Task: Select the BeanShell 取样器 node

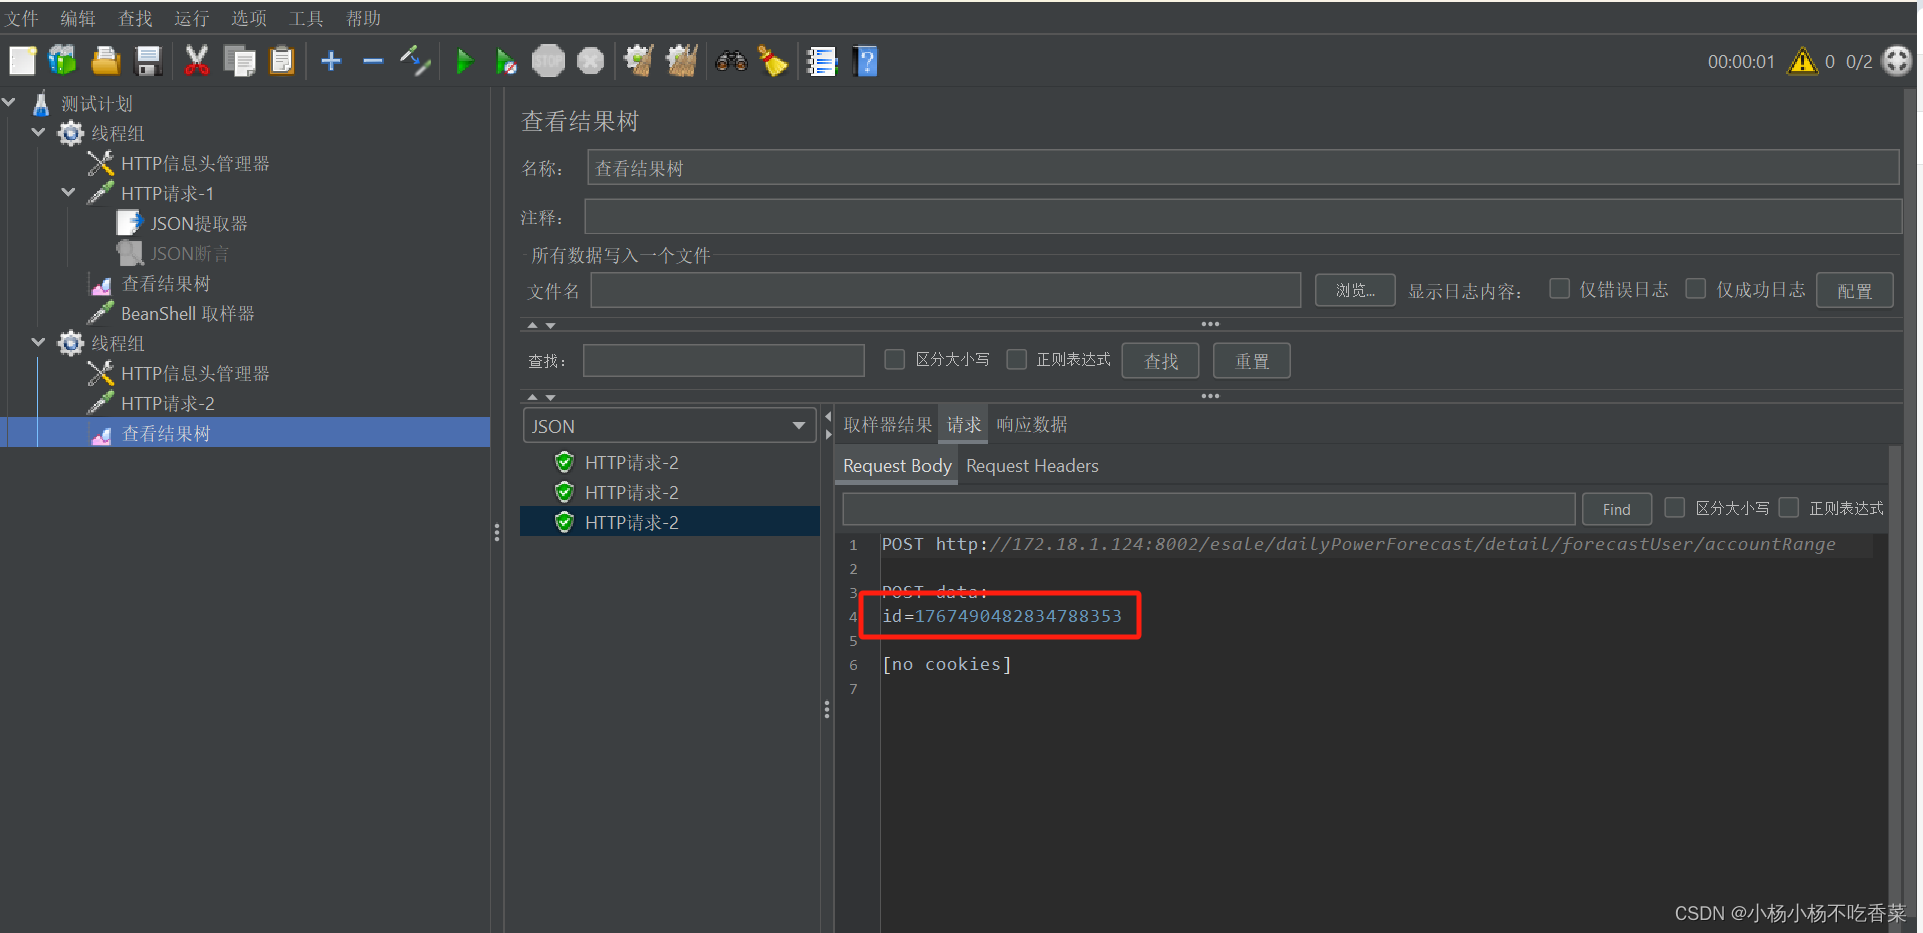Action: [x=188, y=313]
